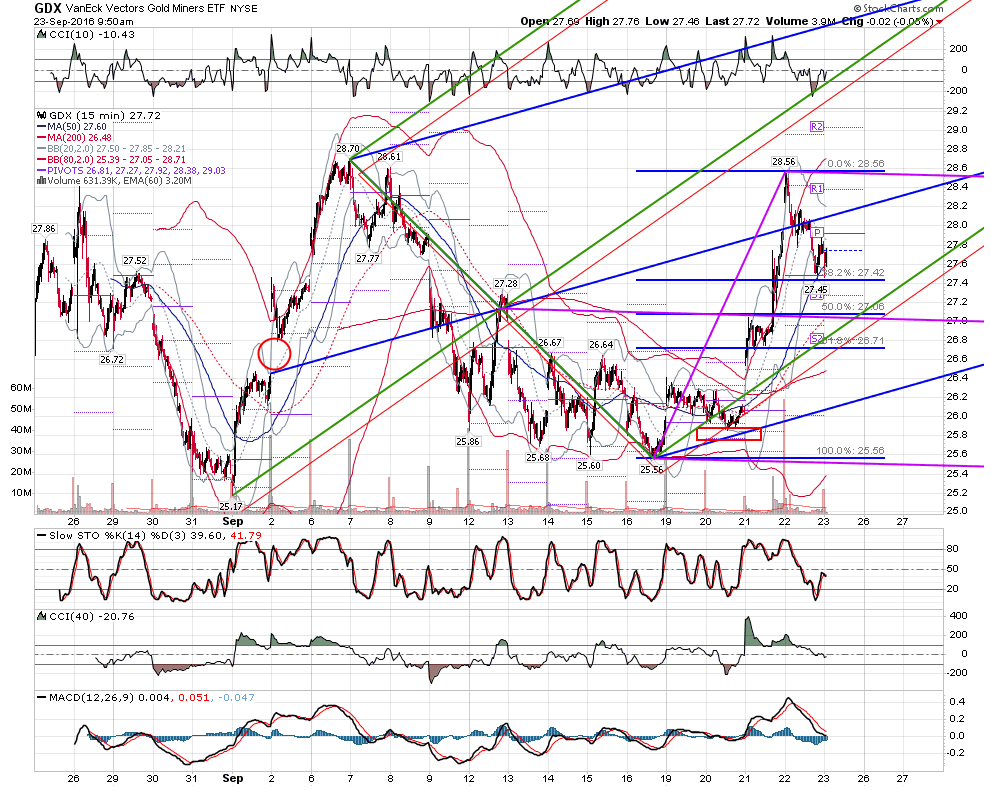Click the 27.86 price label
This screenshot has width=991, height=793.
44,229
